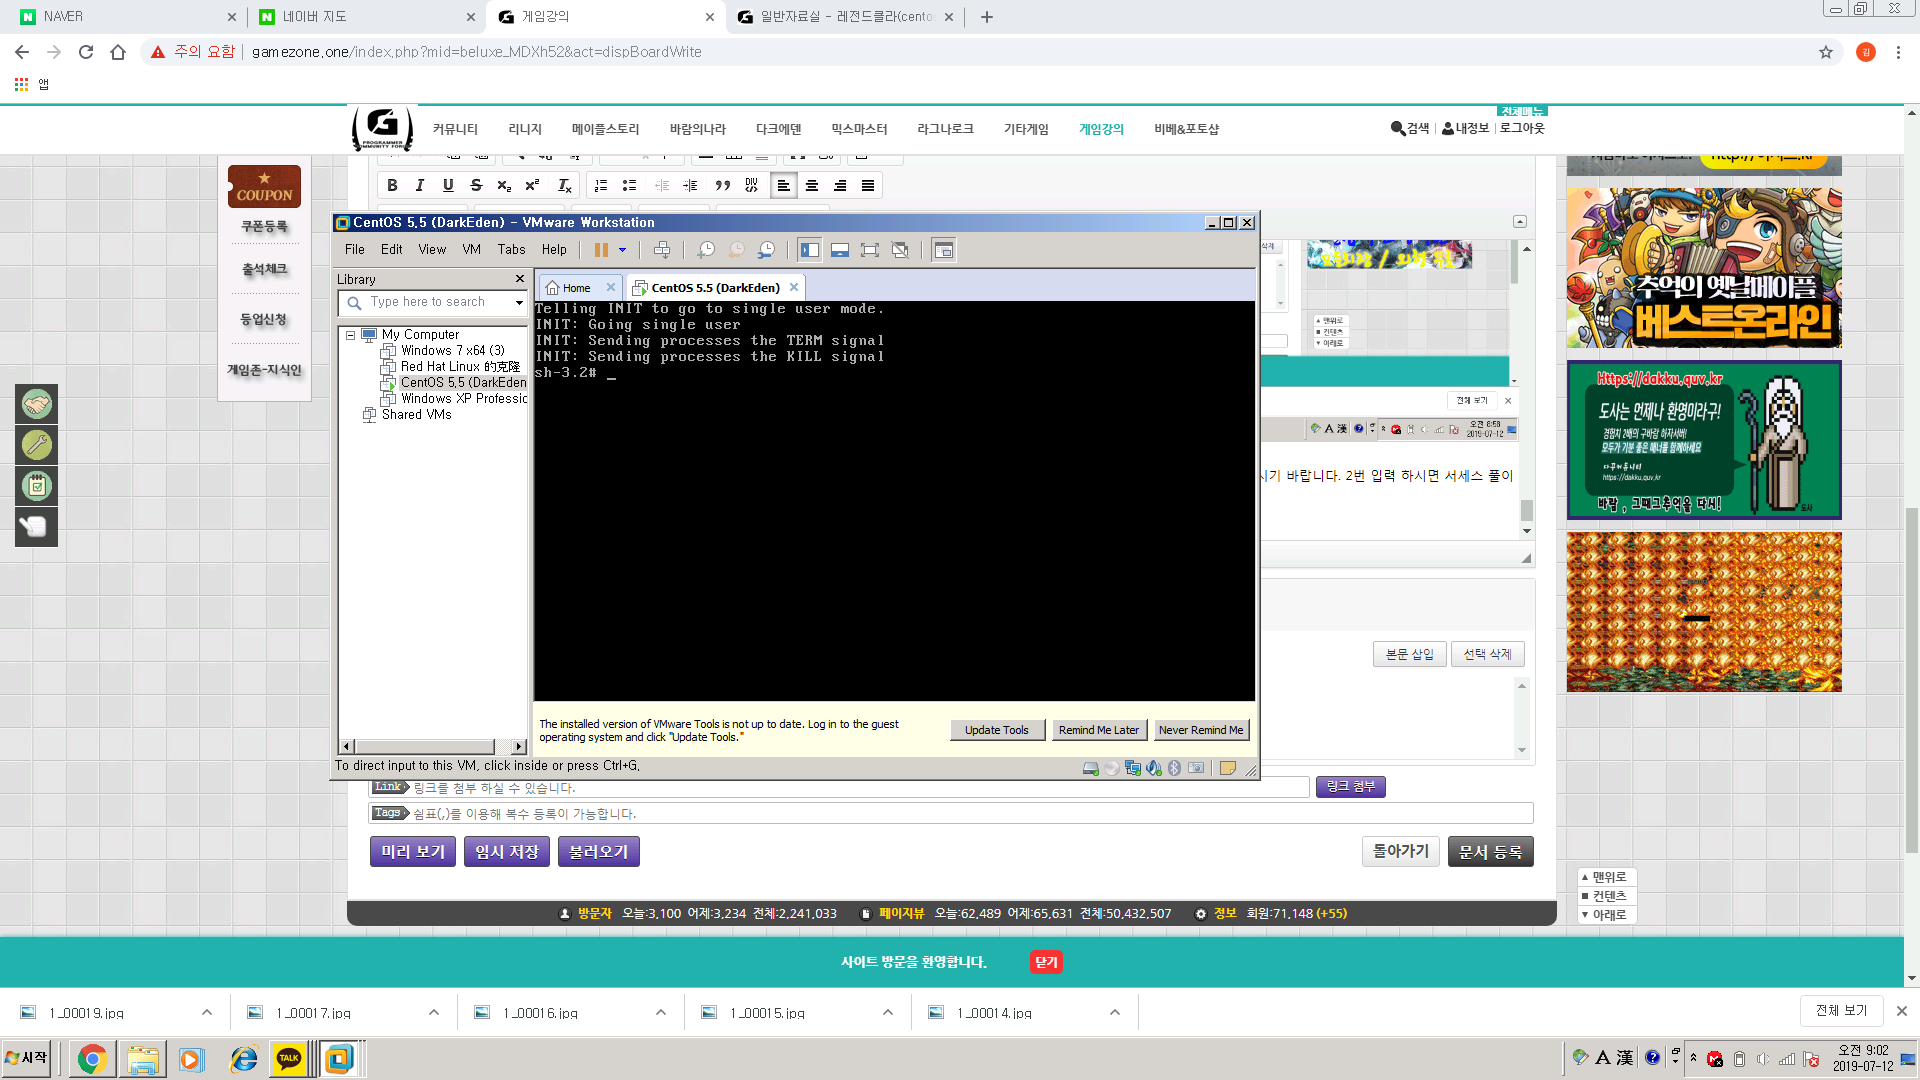This screenshot has width=1920, height=1080.
Task: Open options chevron for 1_00017.jpg download
Action: (x=433, y=1012)
